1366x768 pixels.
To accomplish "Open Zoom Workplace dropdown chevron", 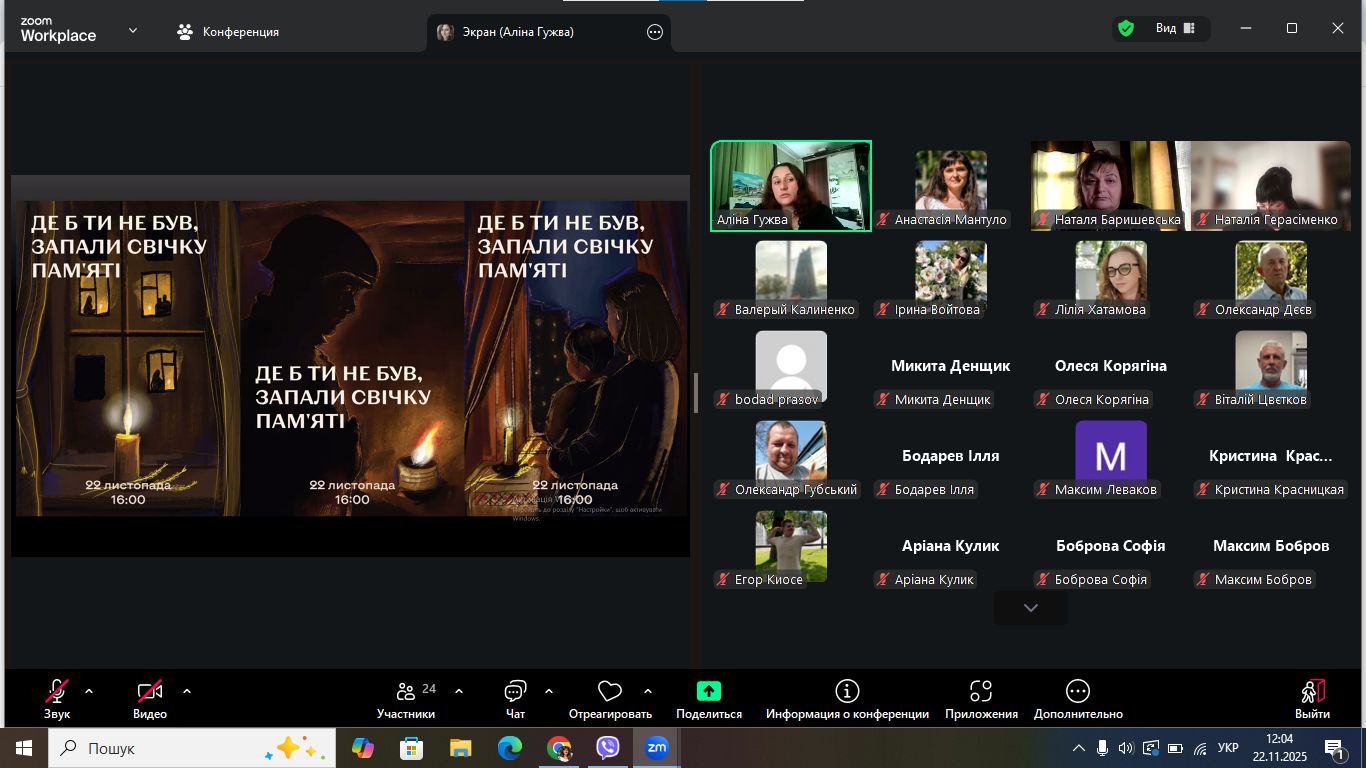I will [x=133, y=31].
